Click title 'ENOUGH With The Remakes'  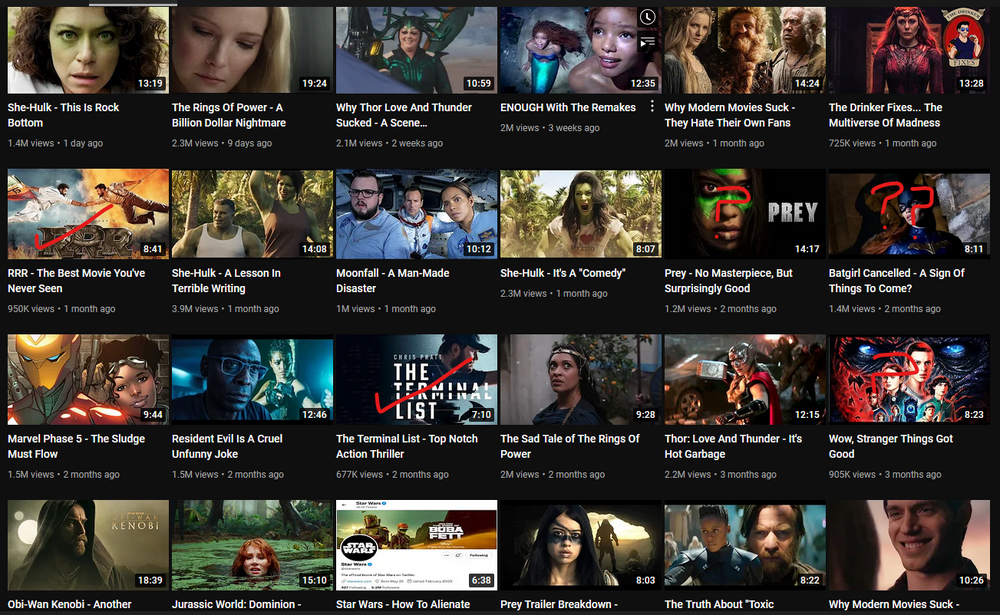click(568, 107)
